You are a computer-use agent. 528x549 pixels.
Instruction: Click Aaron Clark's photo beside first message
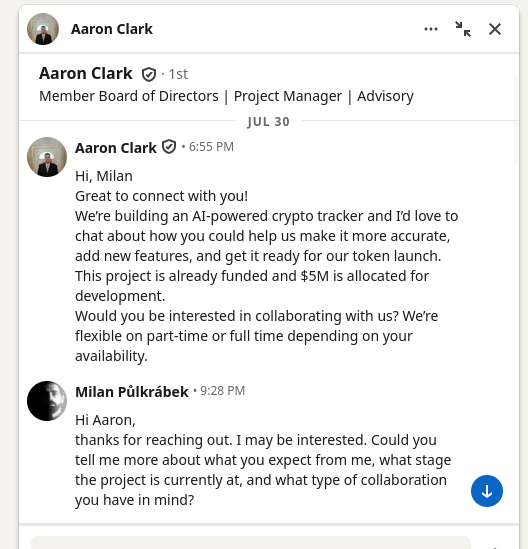(47, 157)
